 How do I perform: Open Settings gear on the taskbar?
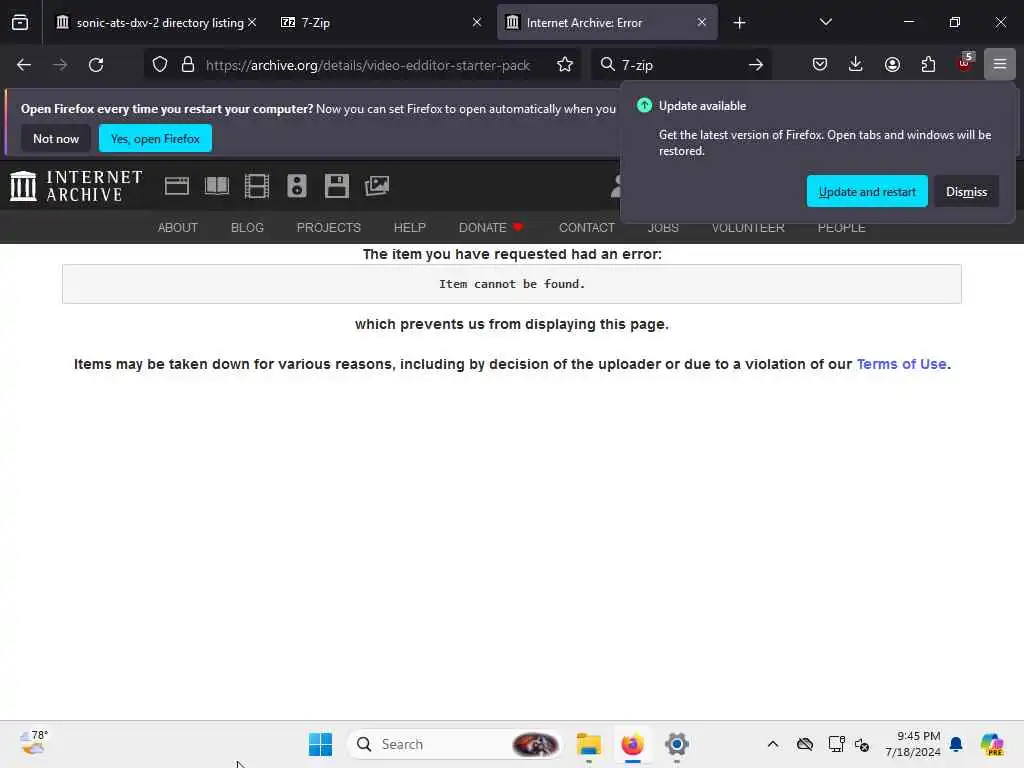(677, 744)
